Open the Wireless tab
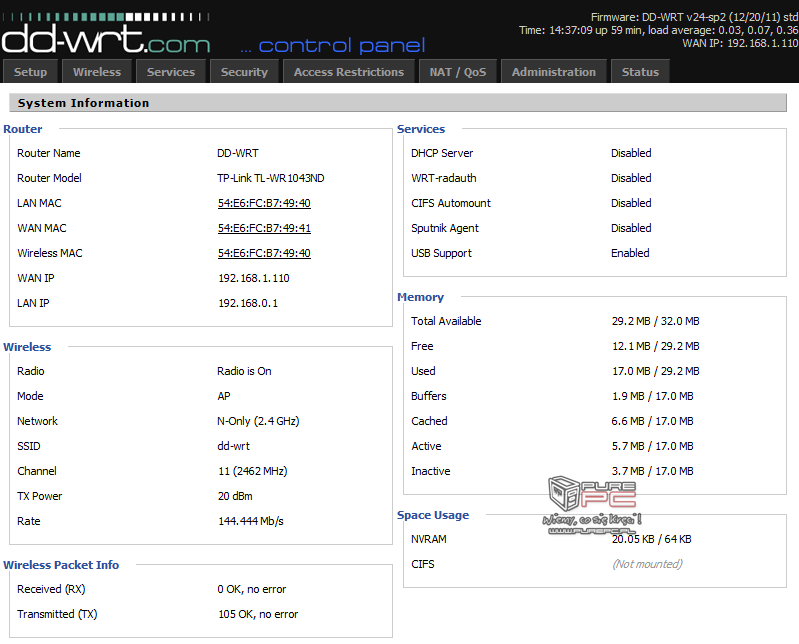The height and width of the screenshot is (644, 799). (97, 71)
